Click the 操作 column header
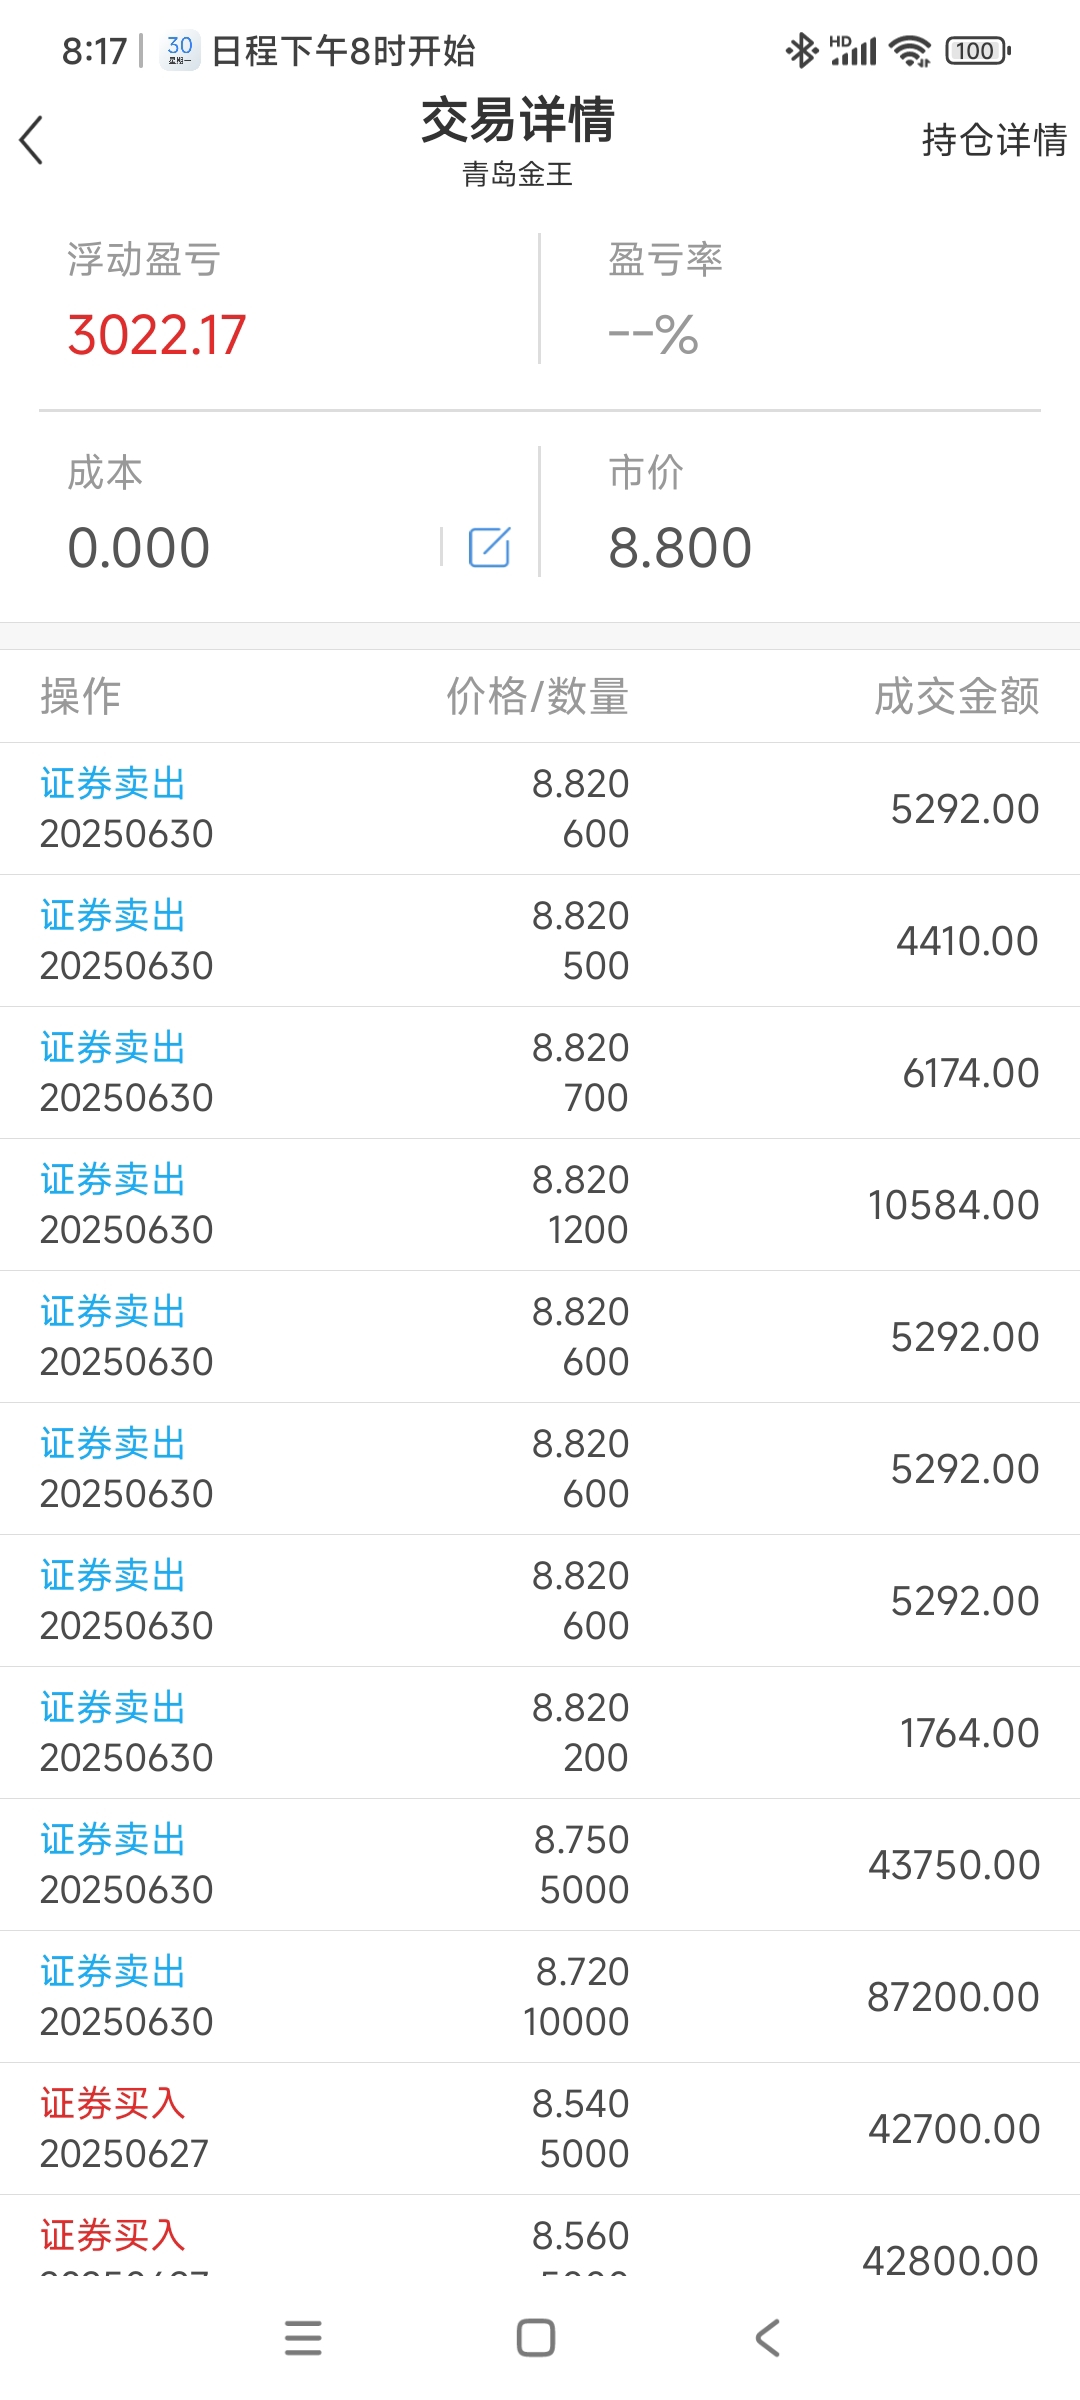The width and height of the screenshot is (1080, 2400). point(80,696)
